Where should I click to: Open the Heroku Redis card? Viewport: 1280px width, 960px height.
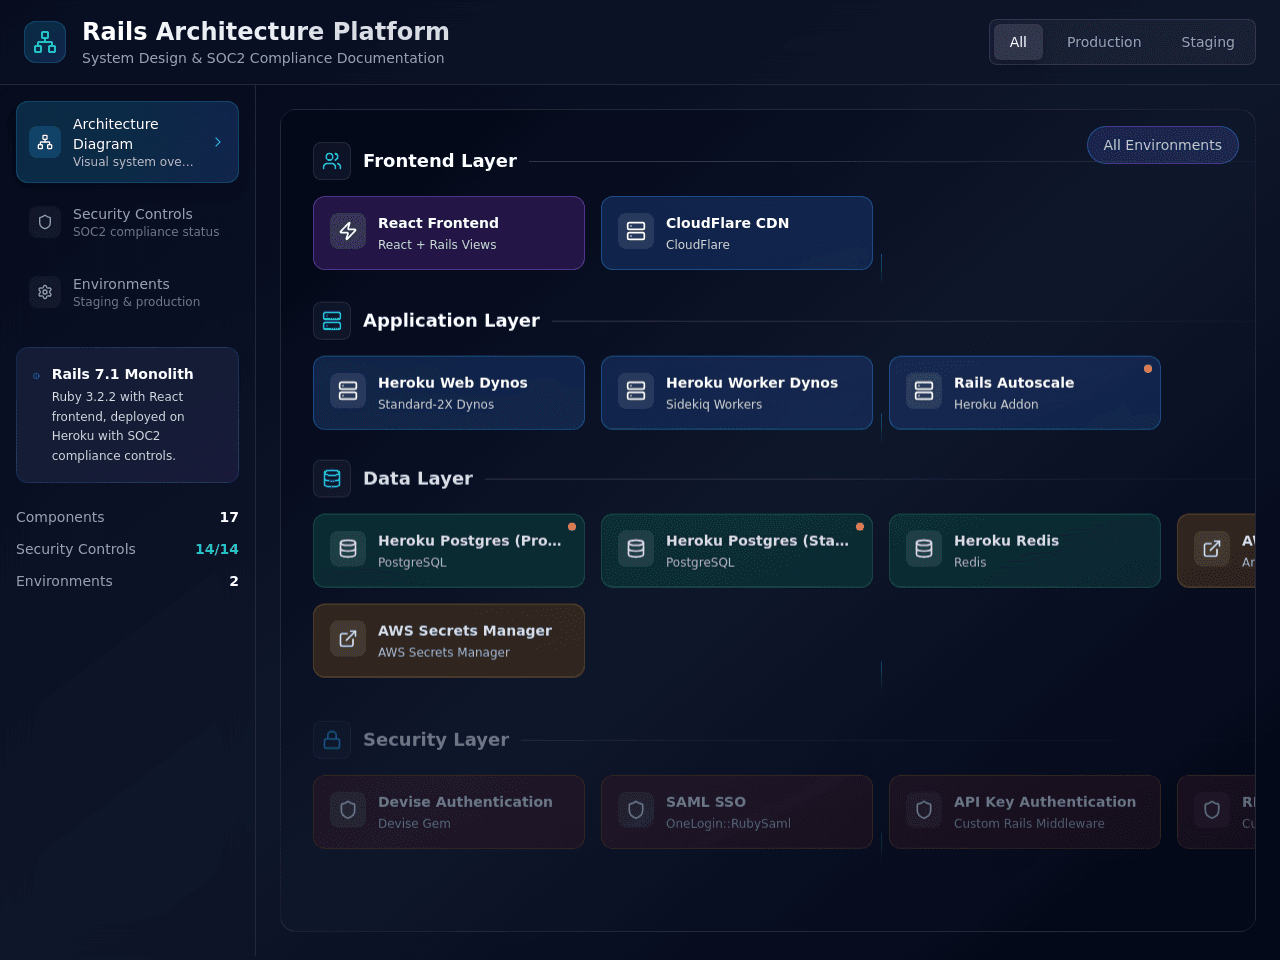(x=1025, y=551)
